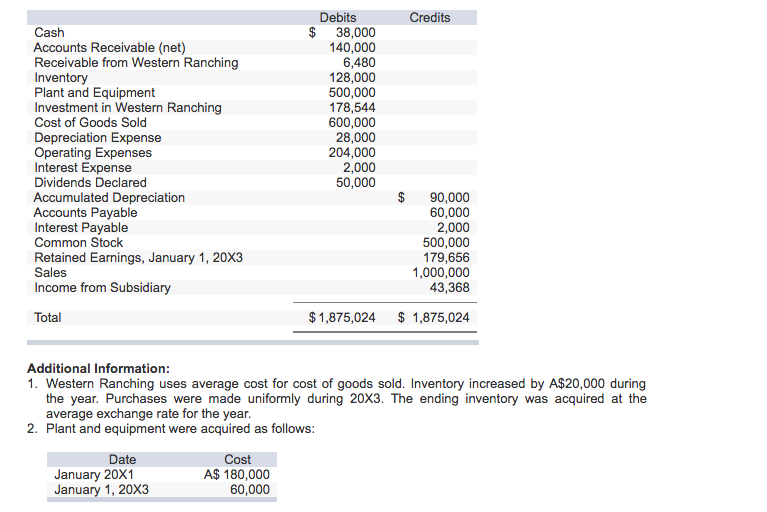Image resolution: width=767 pixels, height=512 pixels.
Task: Select Retained Earnings, January 1, 20X3 label
Action: click(x=138, y=257)
